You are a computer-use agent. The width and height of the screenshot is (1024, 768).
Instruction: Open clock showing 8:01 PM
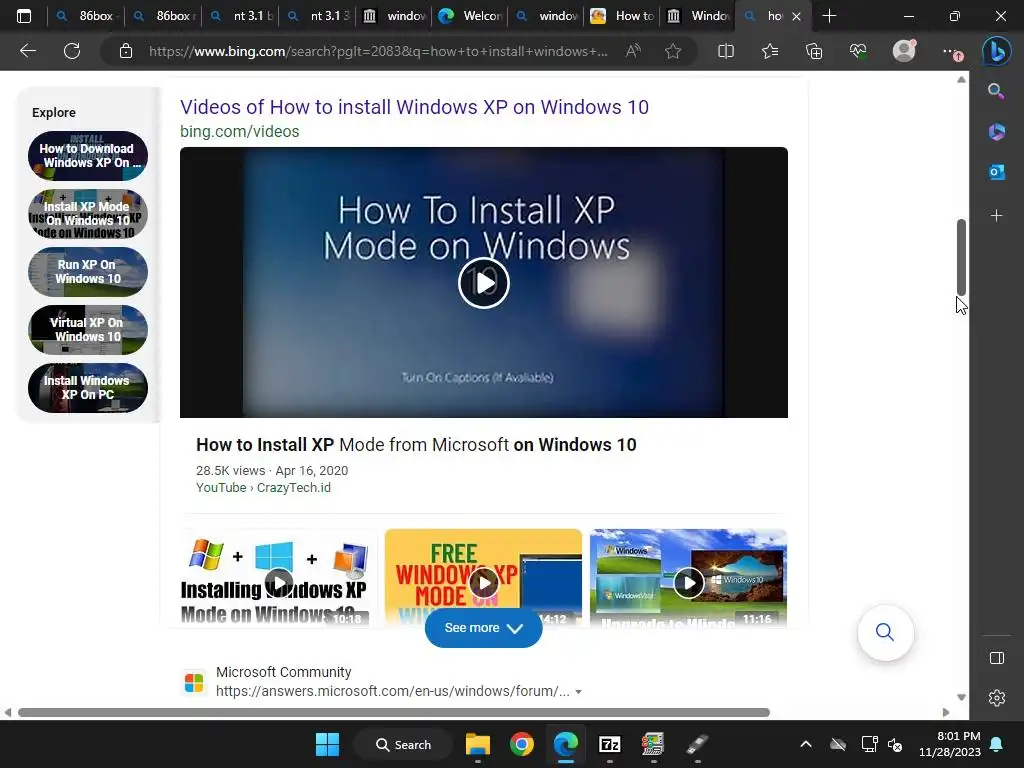[950, 744]
